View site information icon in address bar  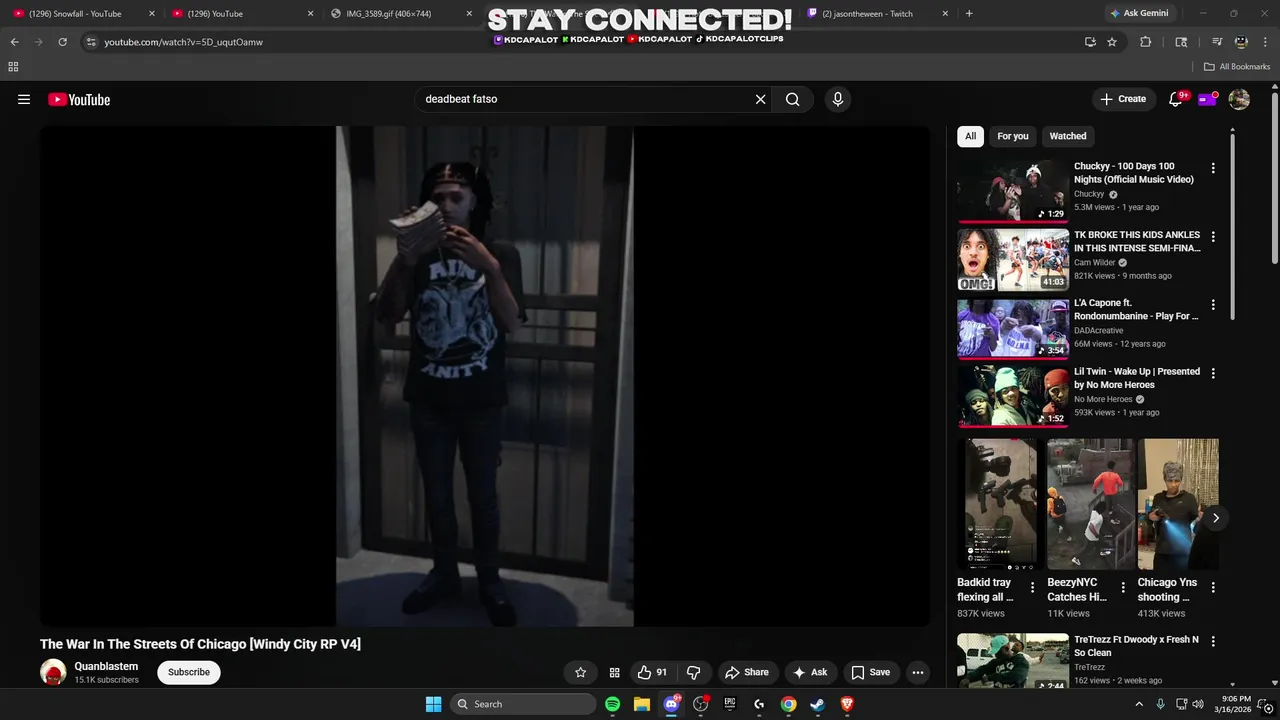(90, 42)
